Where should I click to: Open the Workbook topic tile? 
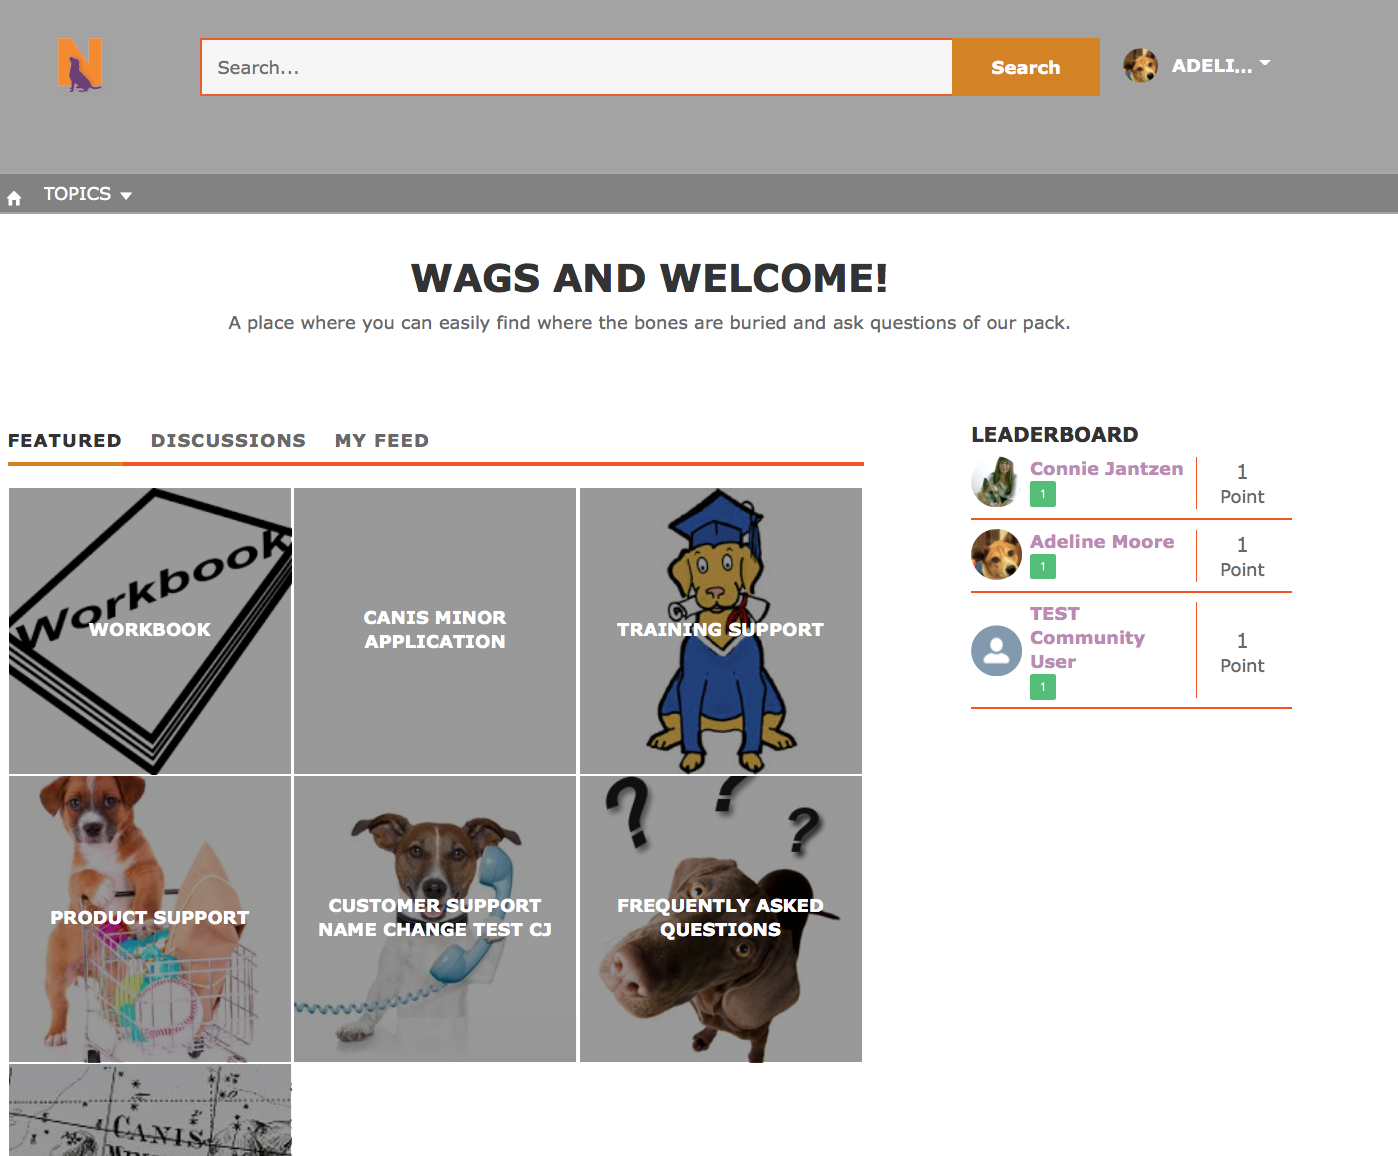click(150, 631)
